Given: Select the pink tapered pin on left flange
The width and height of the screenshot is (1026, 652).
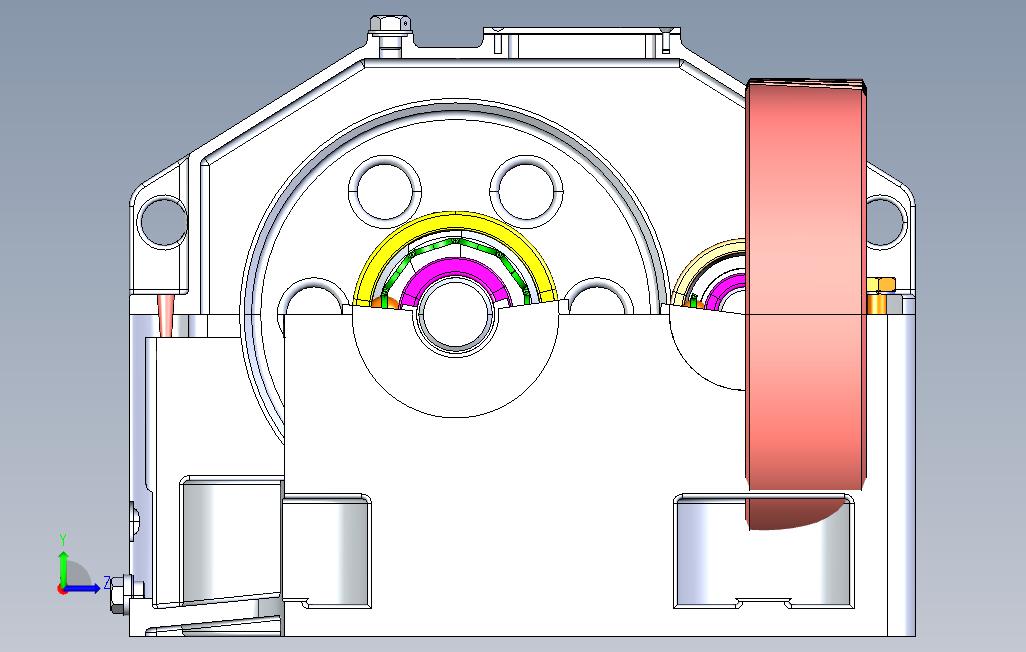Looking at the screenshot, I should (166, 315).
